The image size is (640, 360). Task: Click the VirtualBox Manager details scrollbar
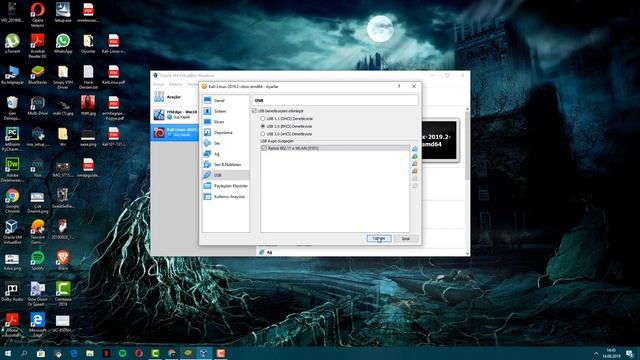(x=467, y=143)
